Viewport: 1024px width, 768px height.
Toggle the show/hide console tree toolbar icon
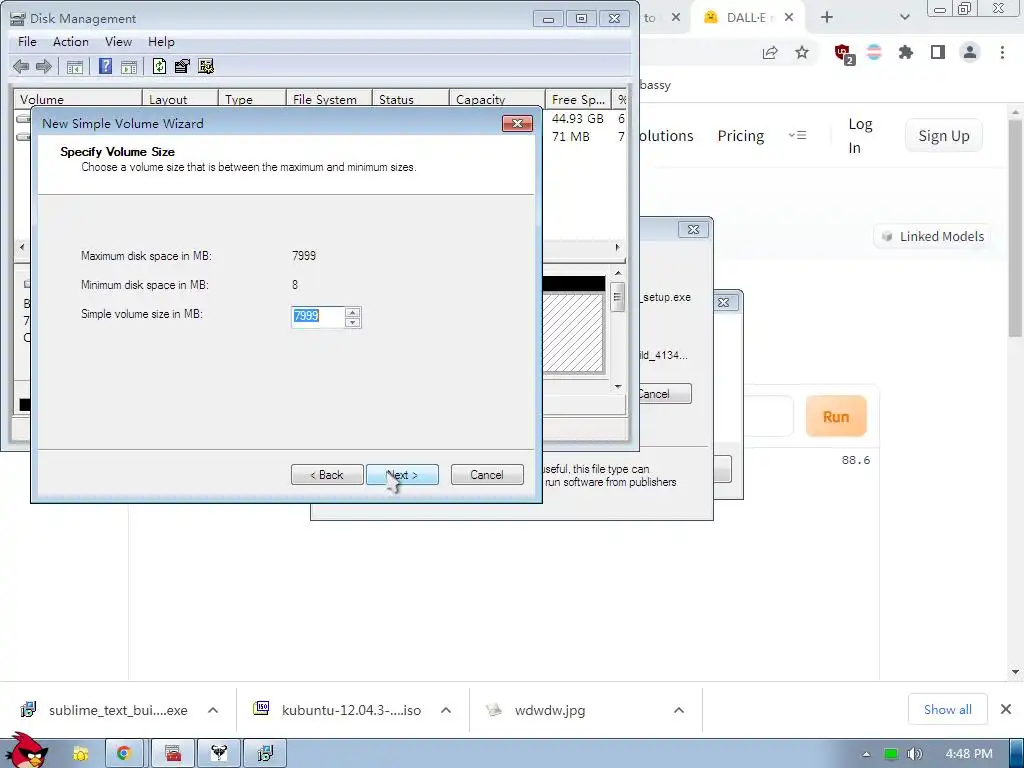[75, 66]
